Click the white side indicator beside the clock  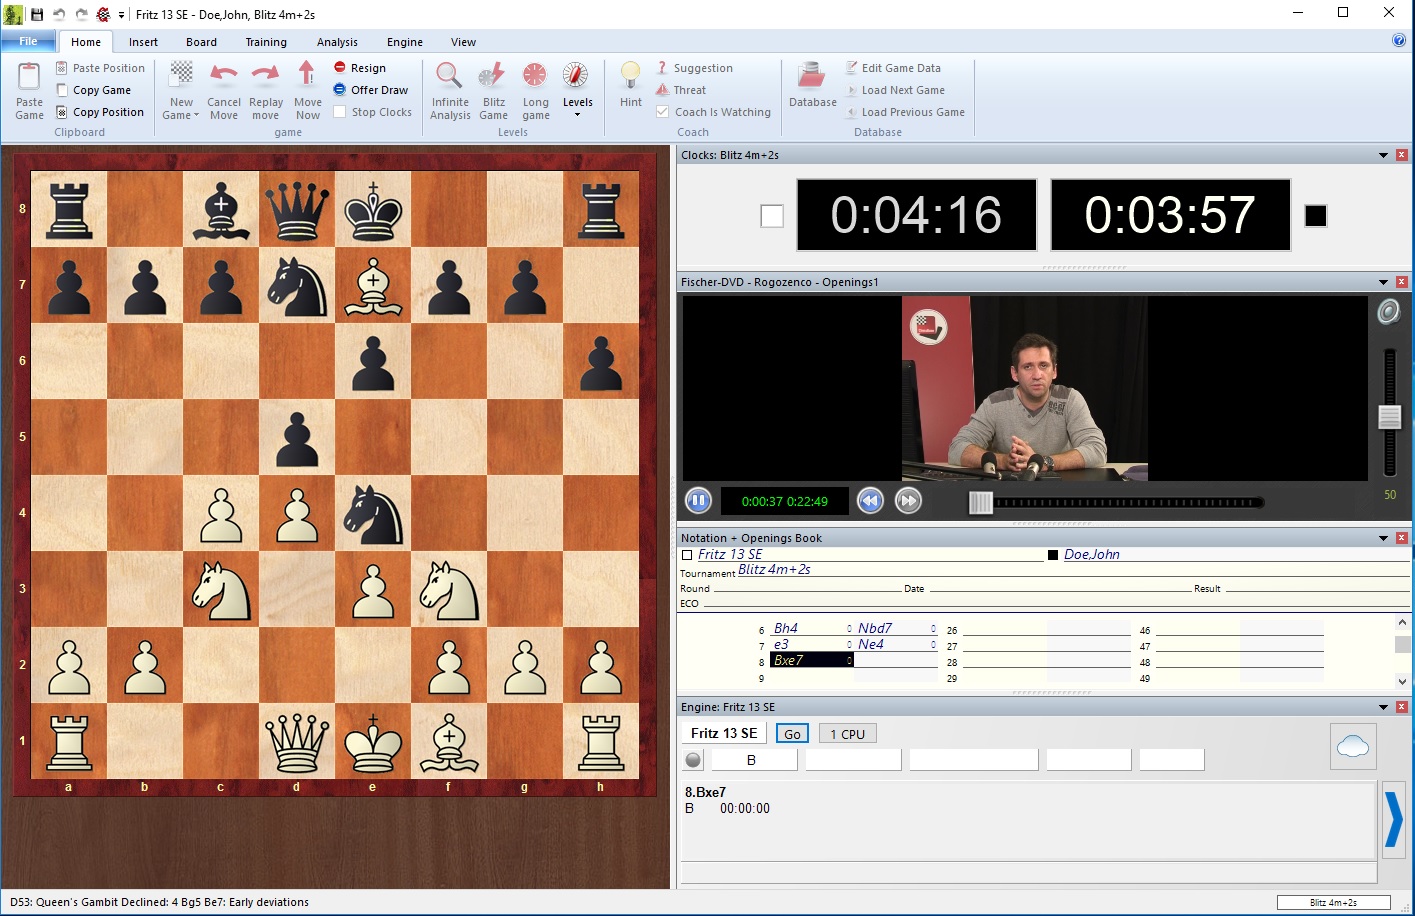(771, 215)
